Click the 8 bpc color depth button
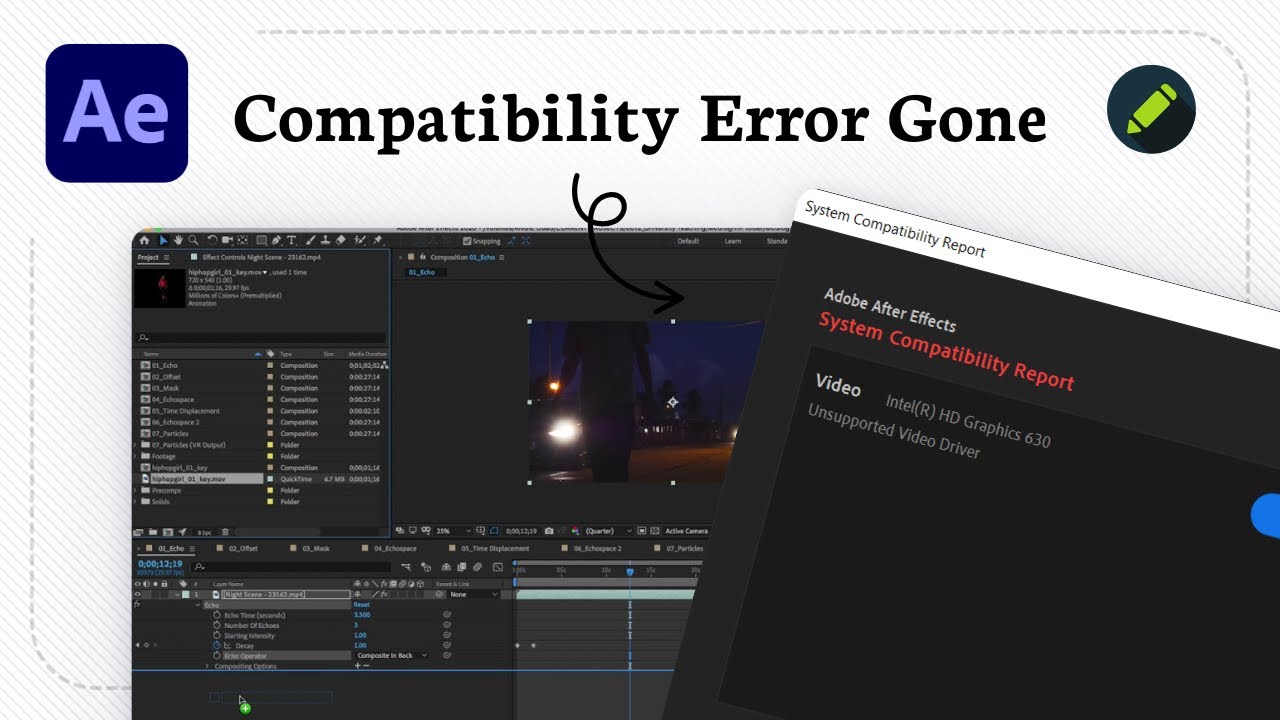The image size is (1280, 720). 204,533
